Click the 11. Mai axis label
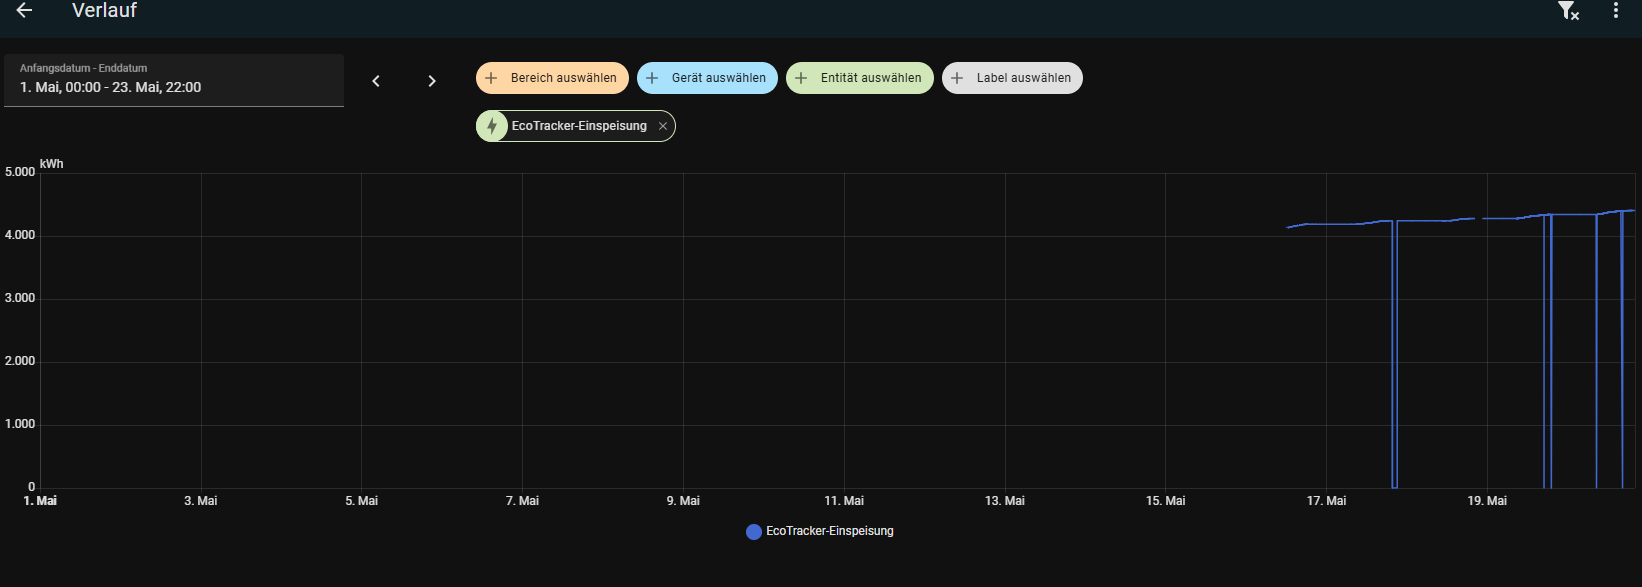This screenshot has width=1642, height=587. pyautogui.click(x=844, y=501)
